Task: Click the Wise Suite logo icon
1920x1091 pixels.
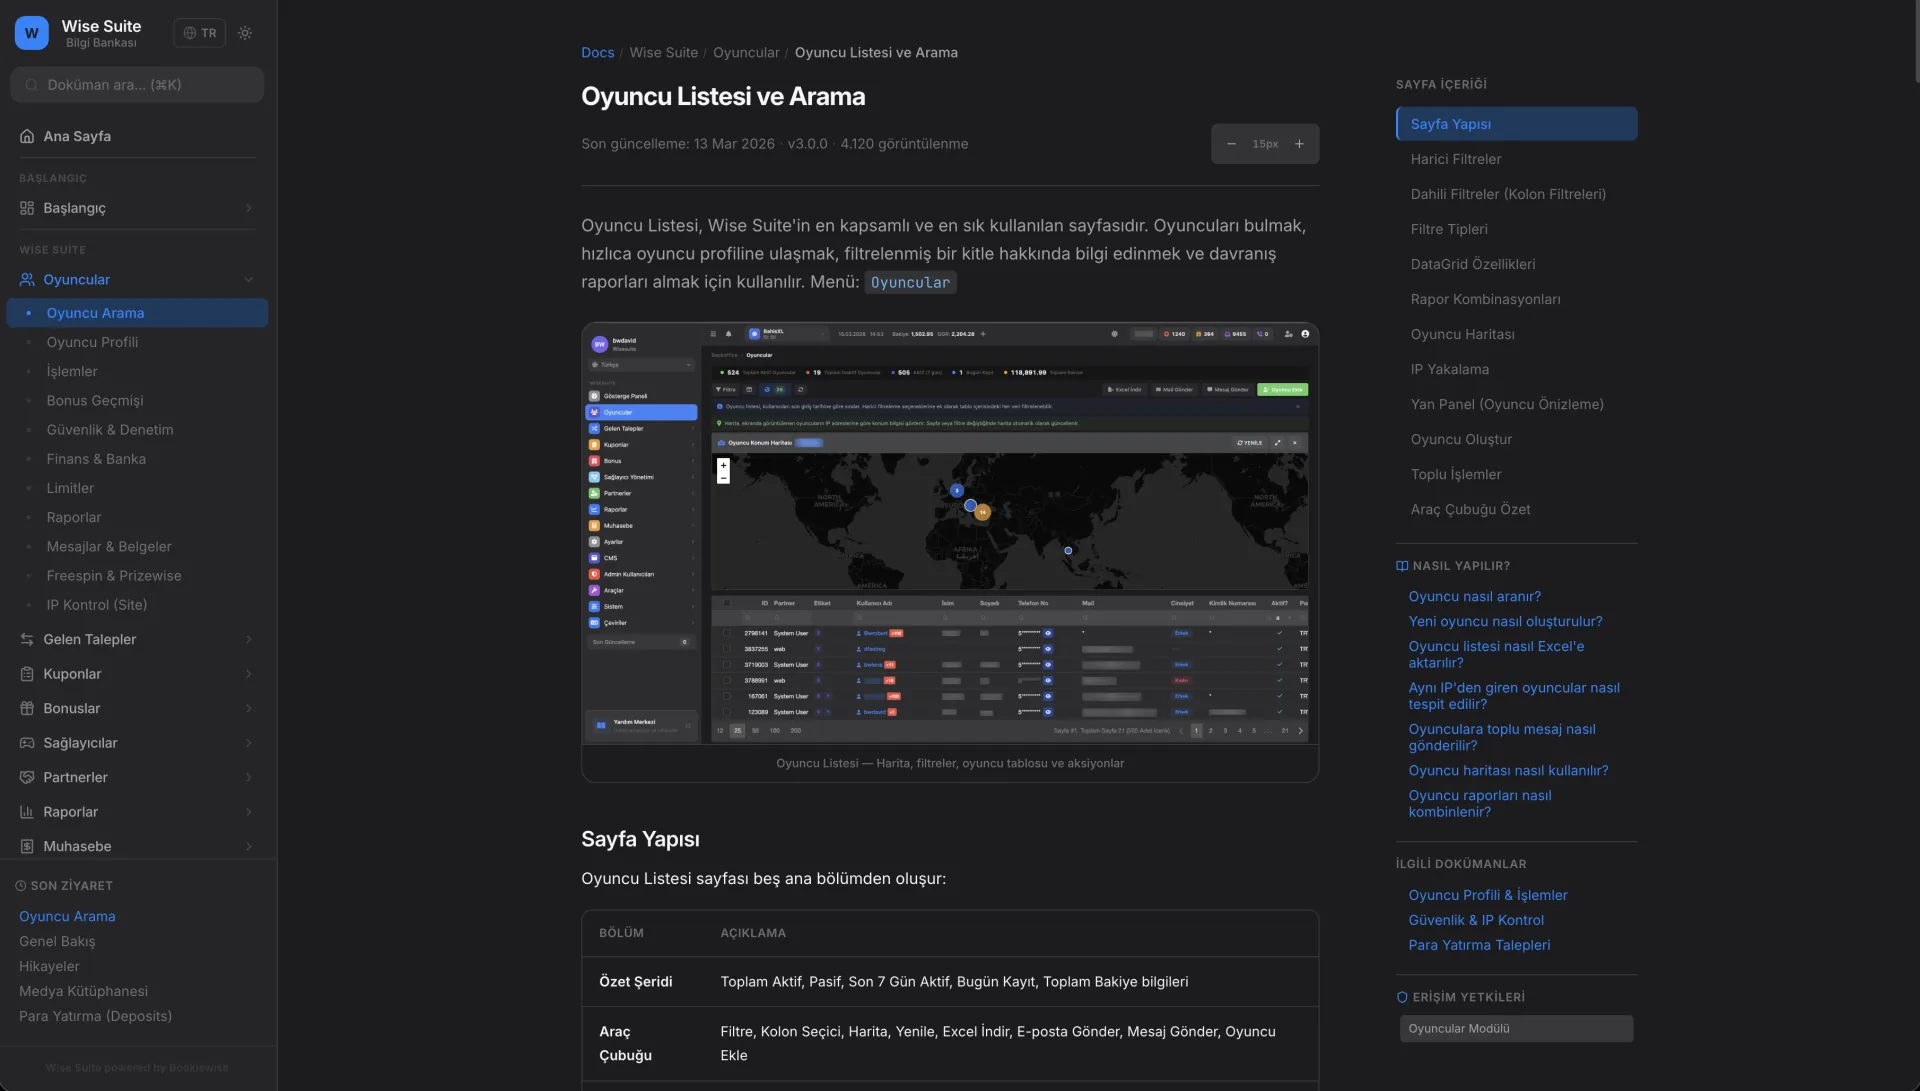Action: tap(32, 33)
